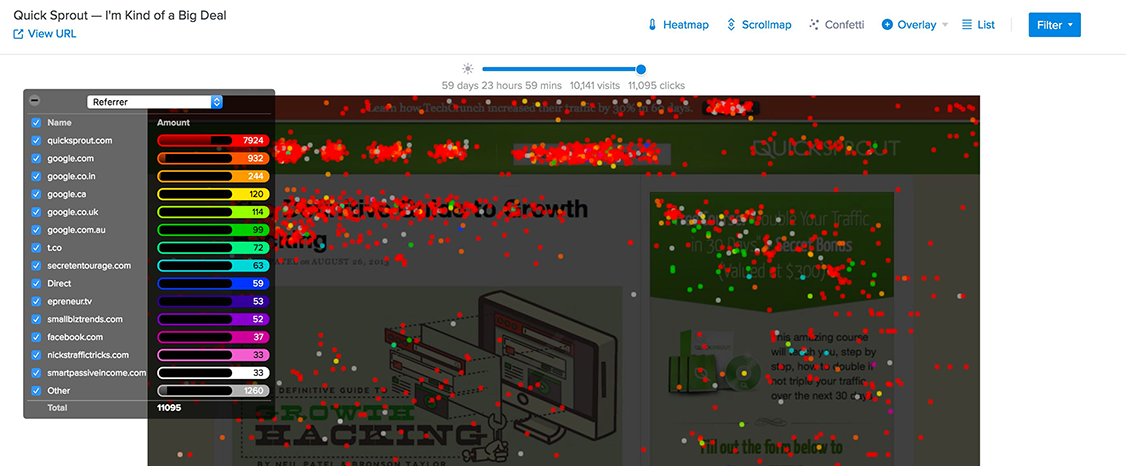Viewport: 1126px width, 466px height.
Task: Expand the Overlay dropdown arrow
Action: (945, 25)
